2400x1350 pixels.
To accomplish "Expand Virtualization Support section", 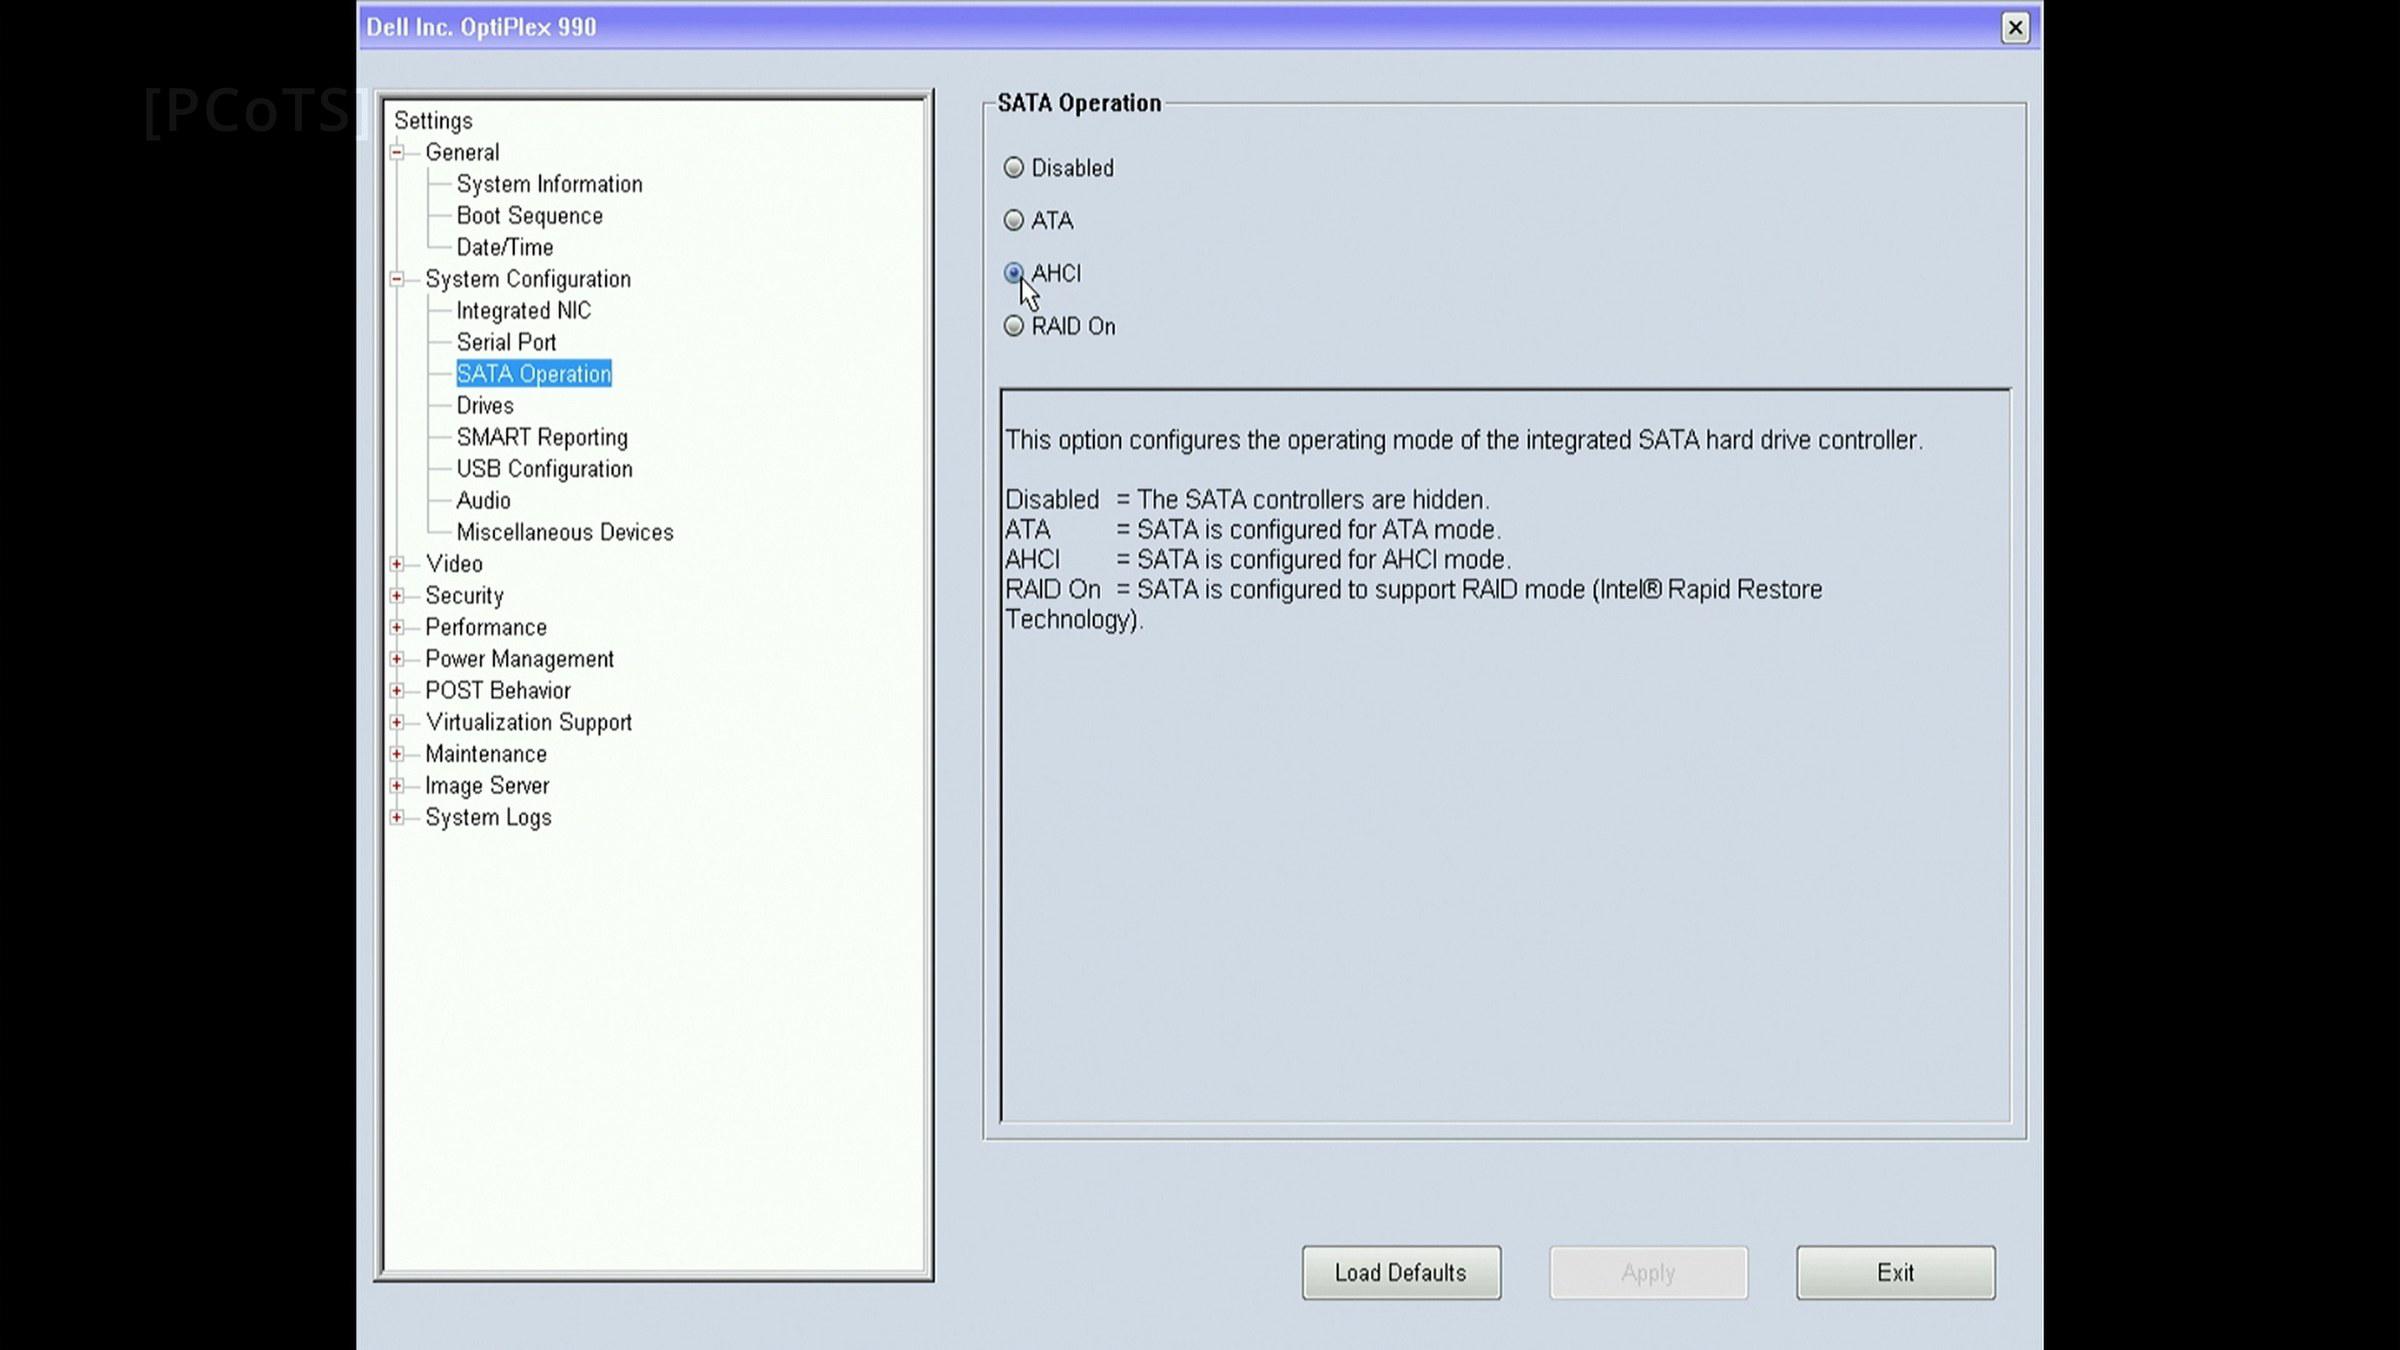I will pyautogui.click(x=397, y=722).
